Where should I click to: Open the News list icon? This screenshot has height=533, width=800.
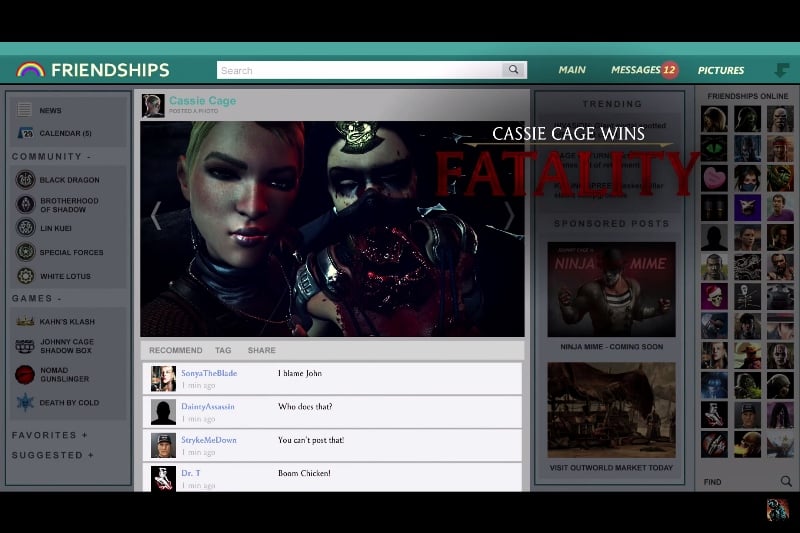coord(24,110)
